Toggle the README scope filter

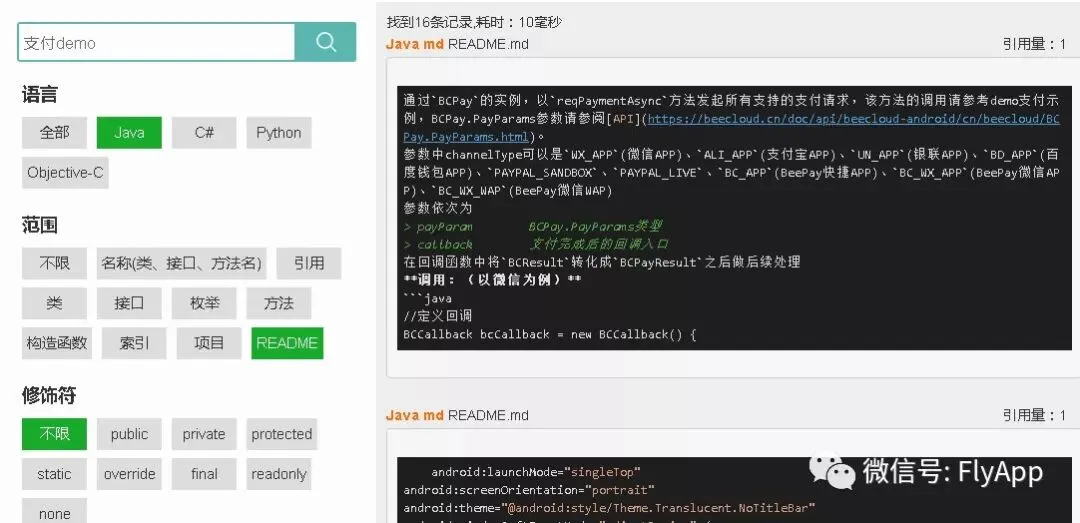tap(287, 343)
